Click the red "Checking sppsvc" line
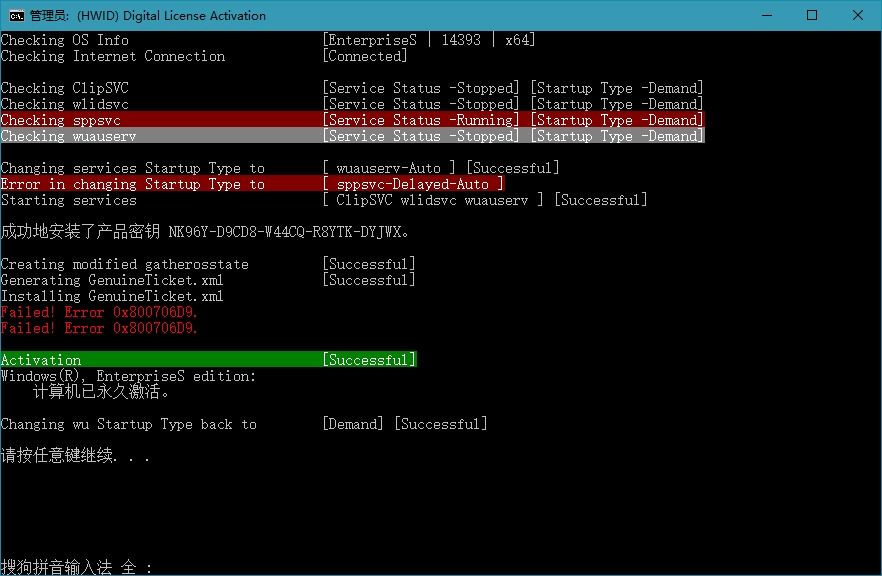The width and height of the screenshot is (882, 576). 352,120
